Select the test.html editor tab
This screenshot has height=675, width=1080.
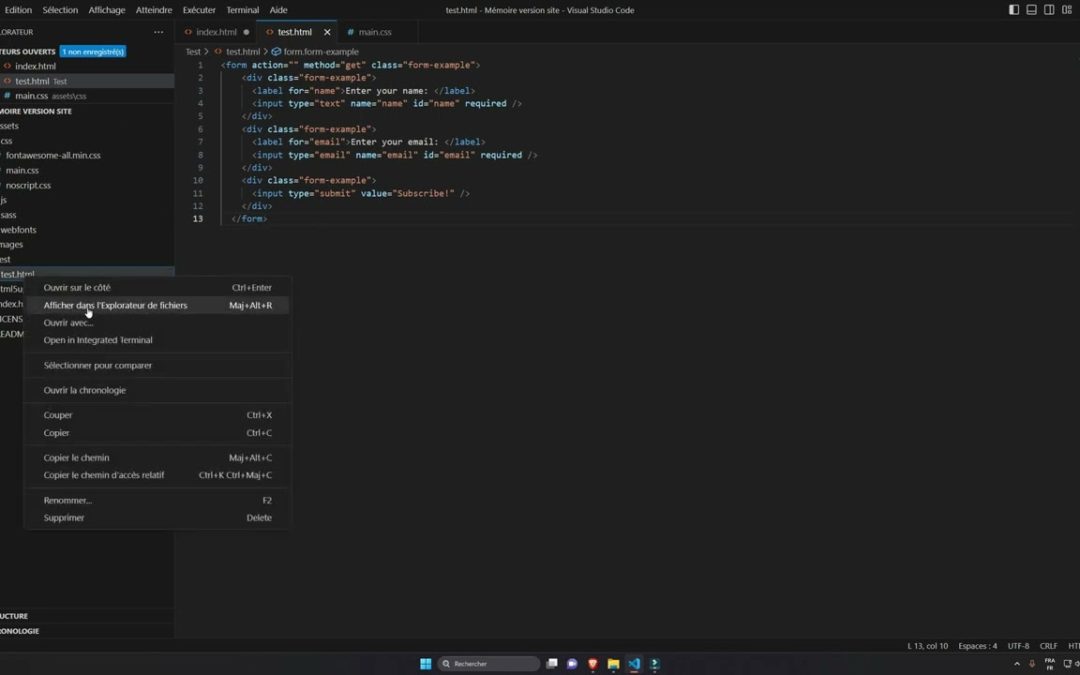[x=295, y=32]
